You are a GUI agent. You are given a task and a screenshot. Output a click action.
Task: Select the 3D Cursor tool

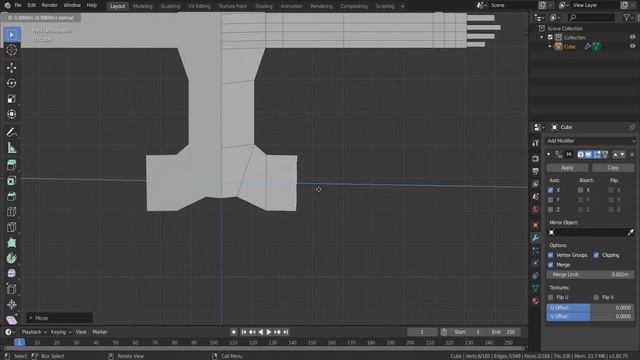click(11, 50)
